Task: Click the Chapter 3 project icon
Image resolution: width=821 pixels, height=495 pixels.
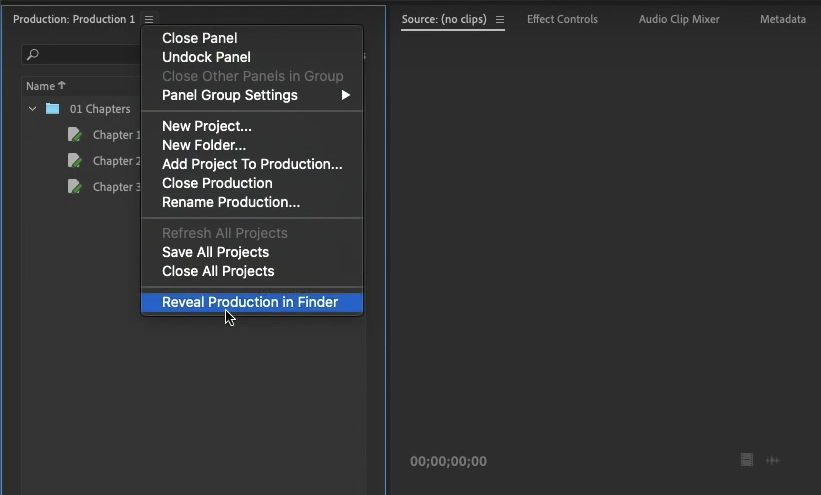Action: (75, 187)
